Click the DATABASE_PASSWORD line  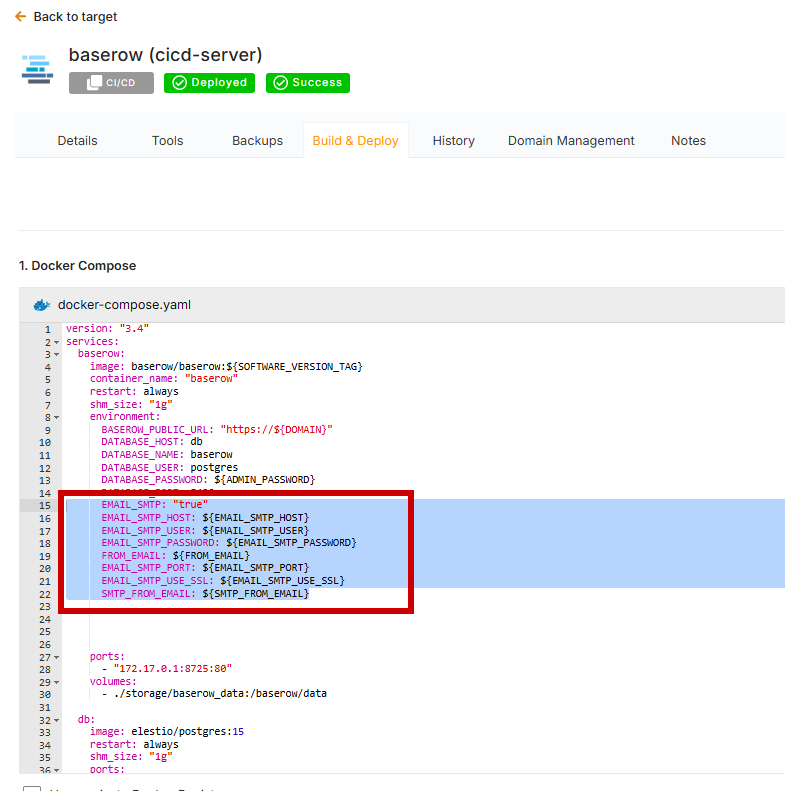pyautogui.click(x=208, y=480)
